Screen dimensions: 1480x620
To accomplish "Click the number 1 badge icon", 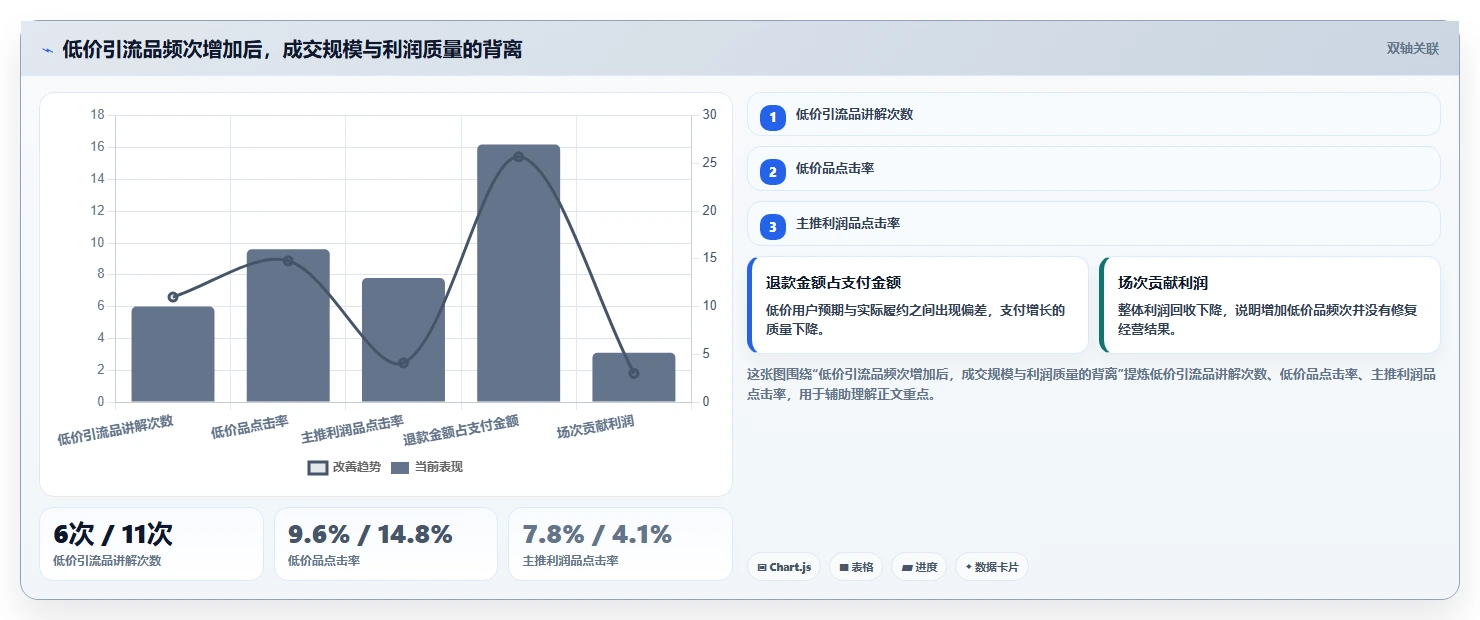I will 772,118.
